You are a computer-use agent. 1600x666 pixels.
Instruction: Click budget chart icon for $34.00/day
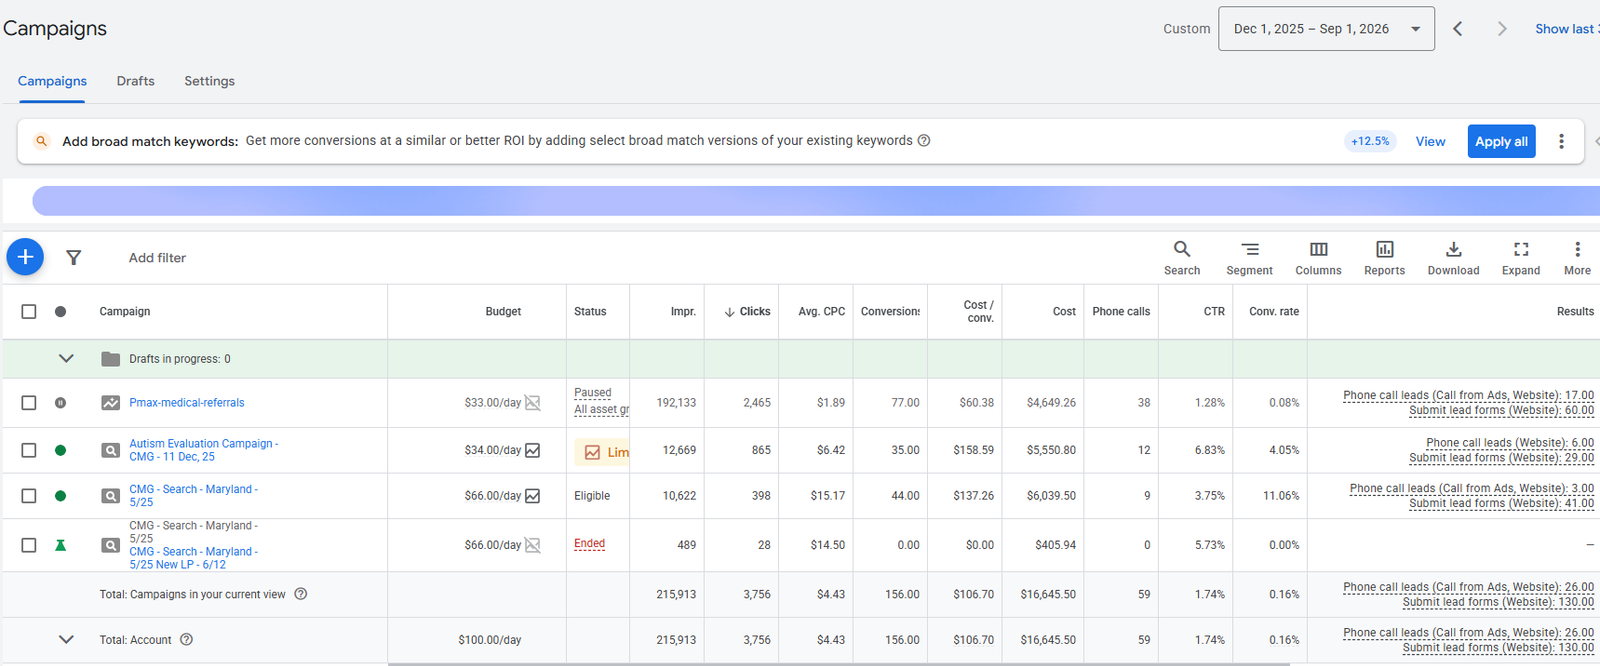[x=533, y=451]
